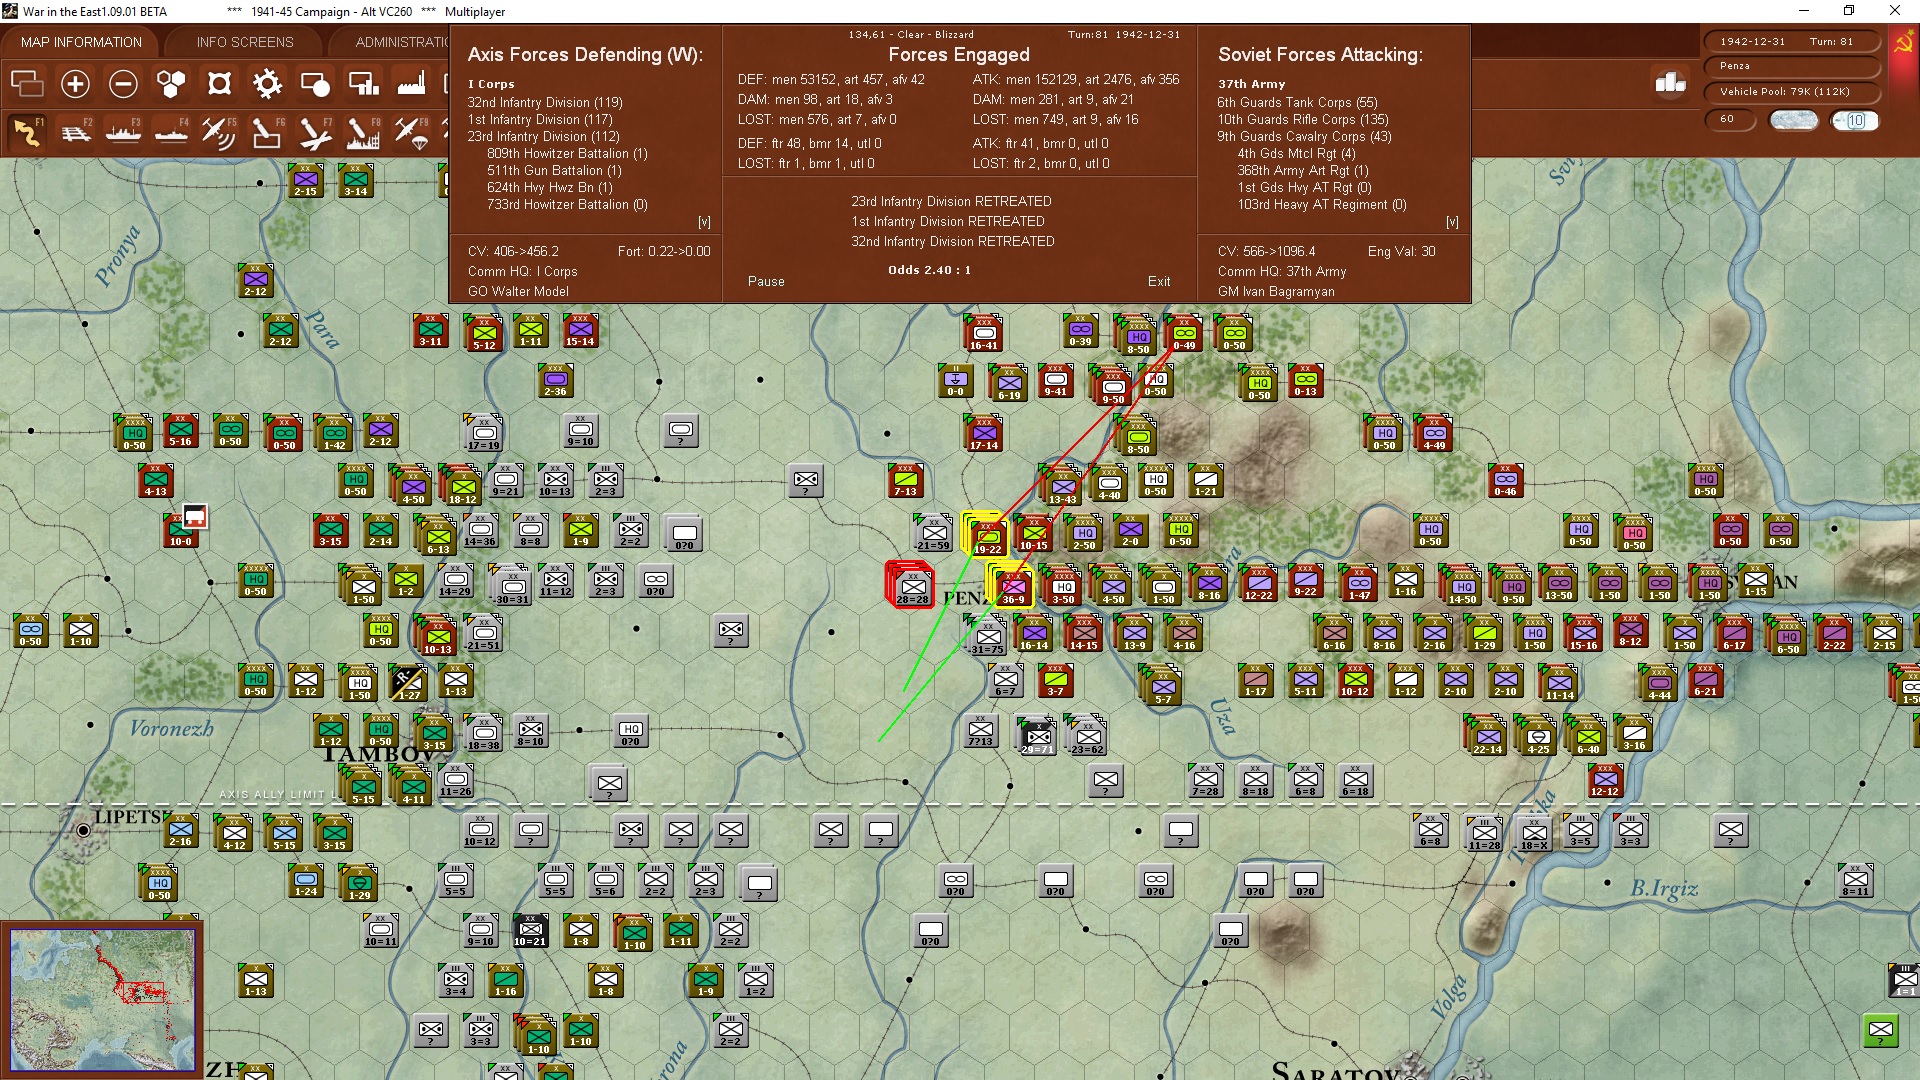Open the MAP INFORMATION tab
The image size is (1920, 1080).
(x=81, y=42)
